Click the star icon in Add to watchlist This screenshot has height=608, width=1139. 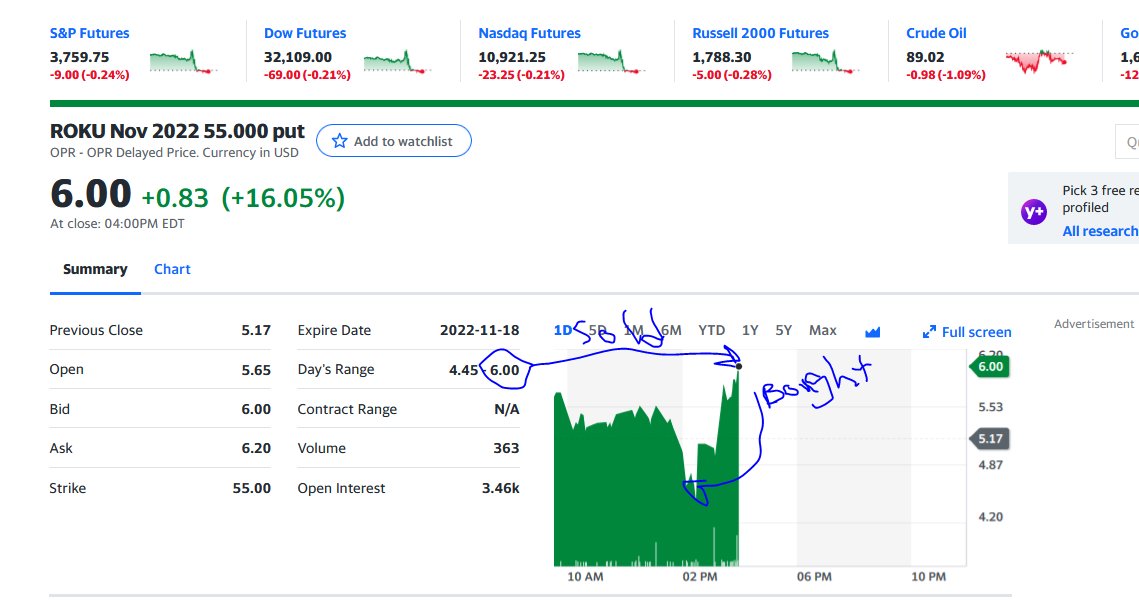(339, 141)
